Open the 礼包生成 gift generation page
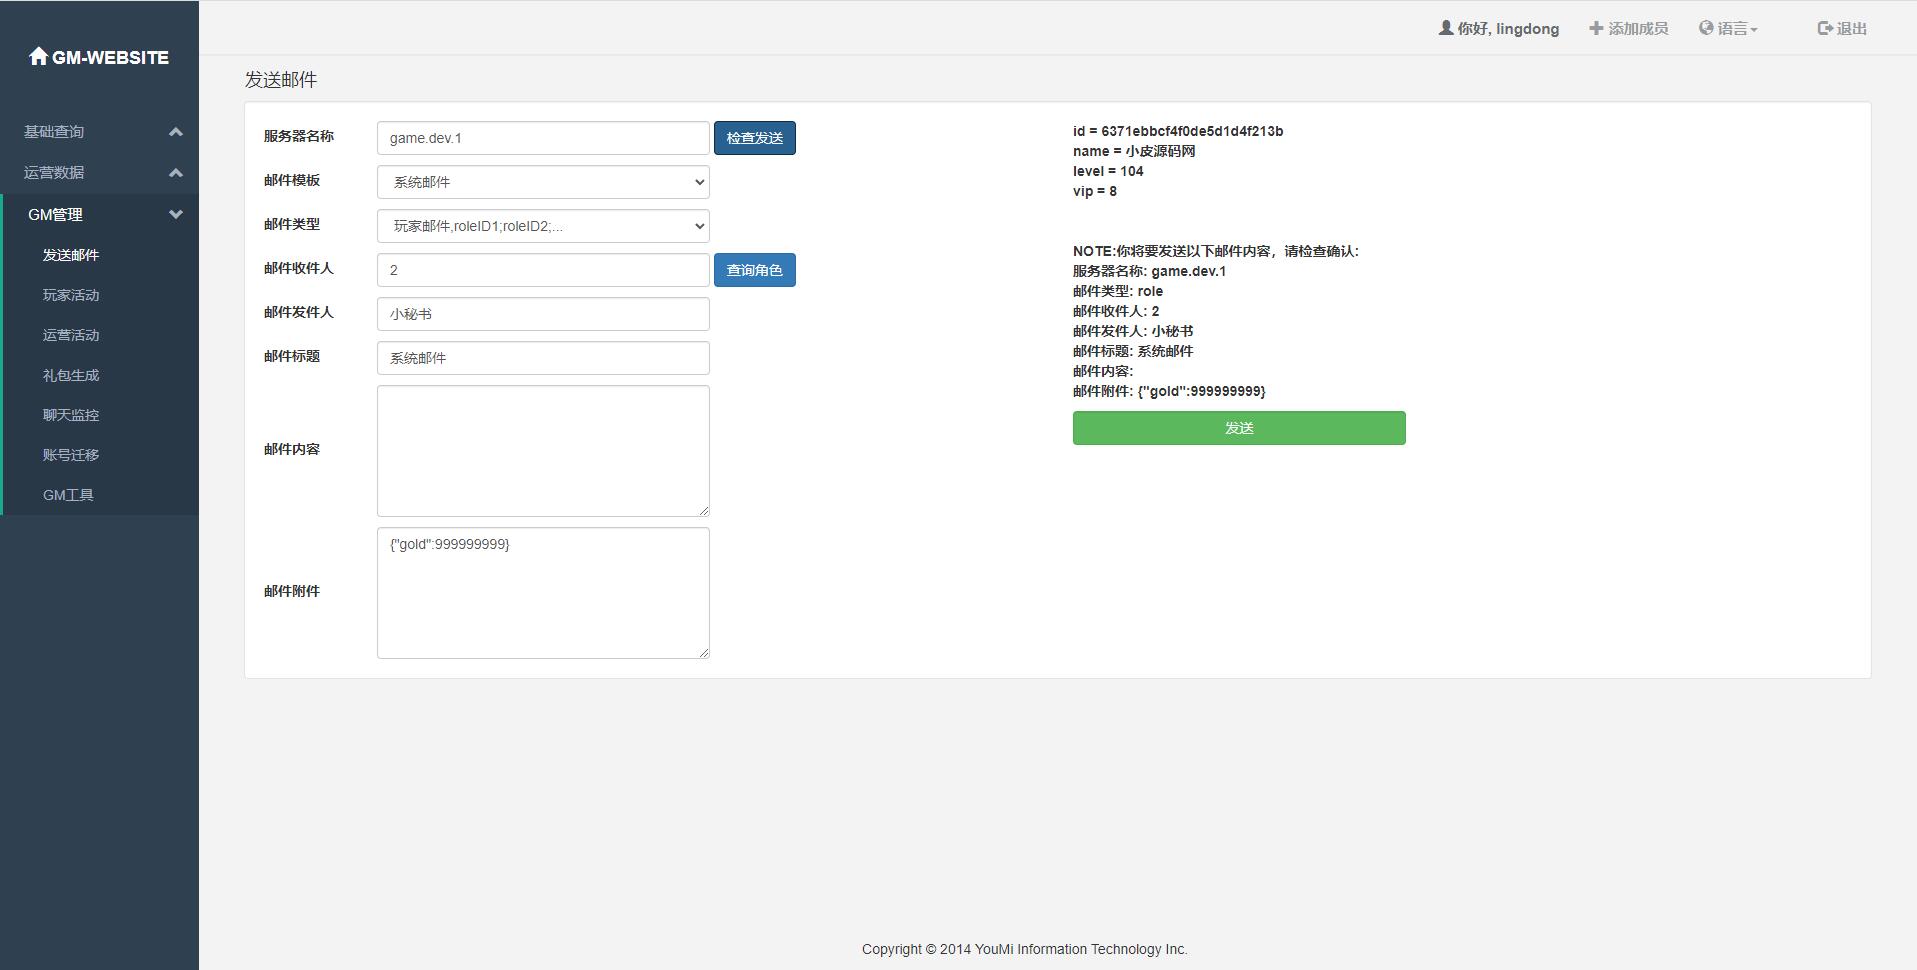 pos(70,374)
